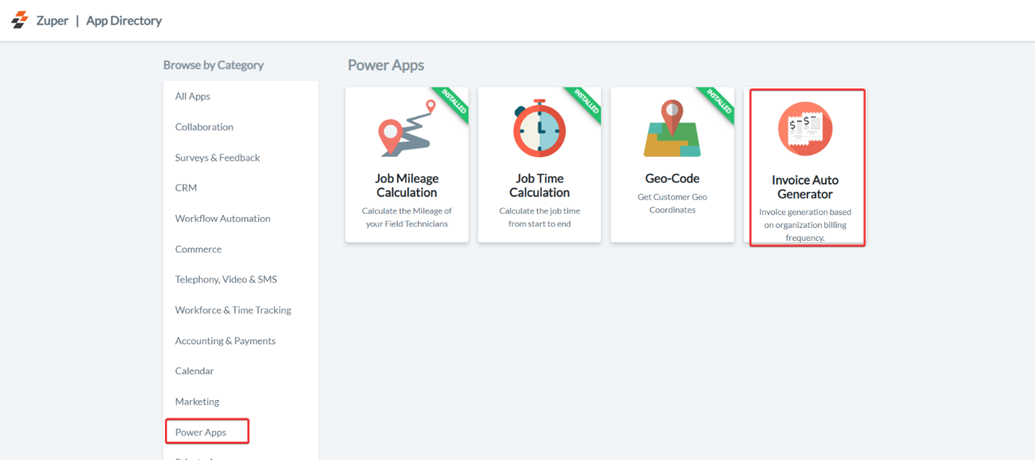Image resolution: width=1035 pixels, height=460 pixels.
Task: Open the Invoice Auto Generator receipt icon
Action: click(805, 129)
